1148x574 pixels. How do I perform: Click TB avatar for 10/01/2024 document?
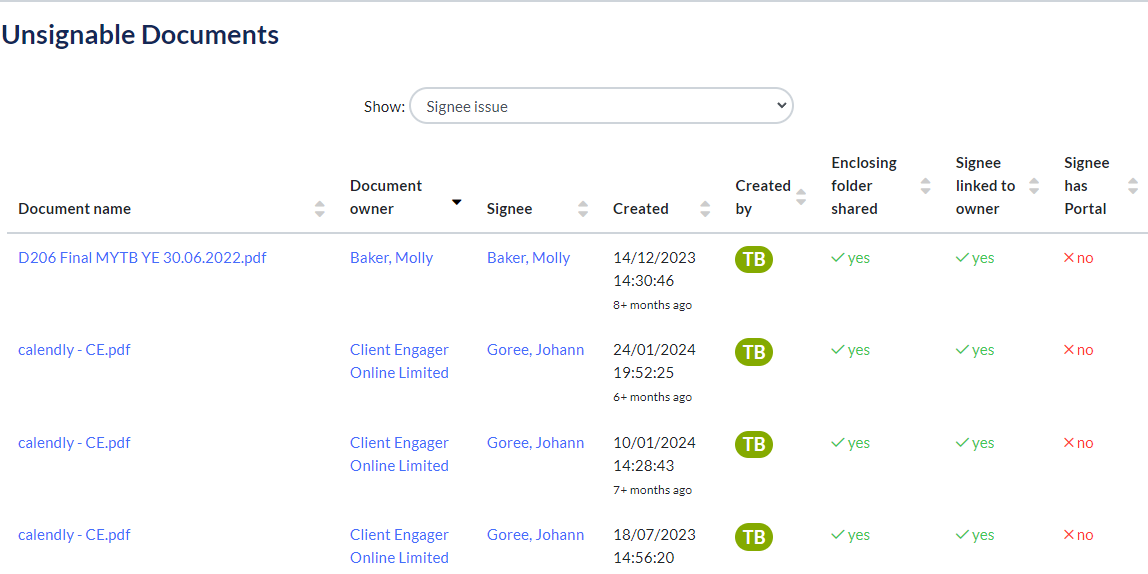(x=754, y=444)
